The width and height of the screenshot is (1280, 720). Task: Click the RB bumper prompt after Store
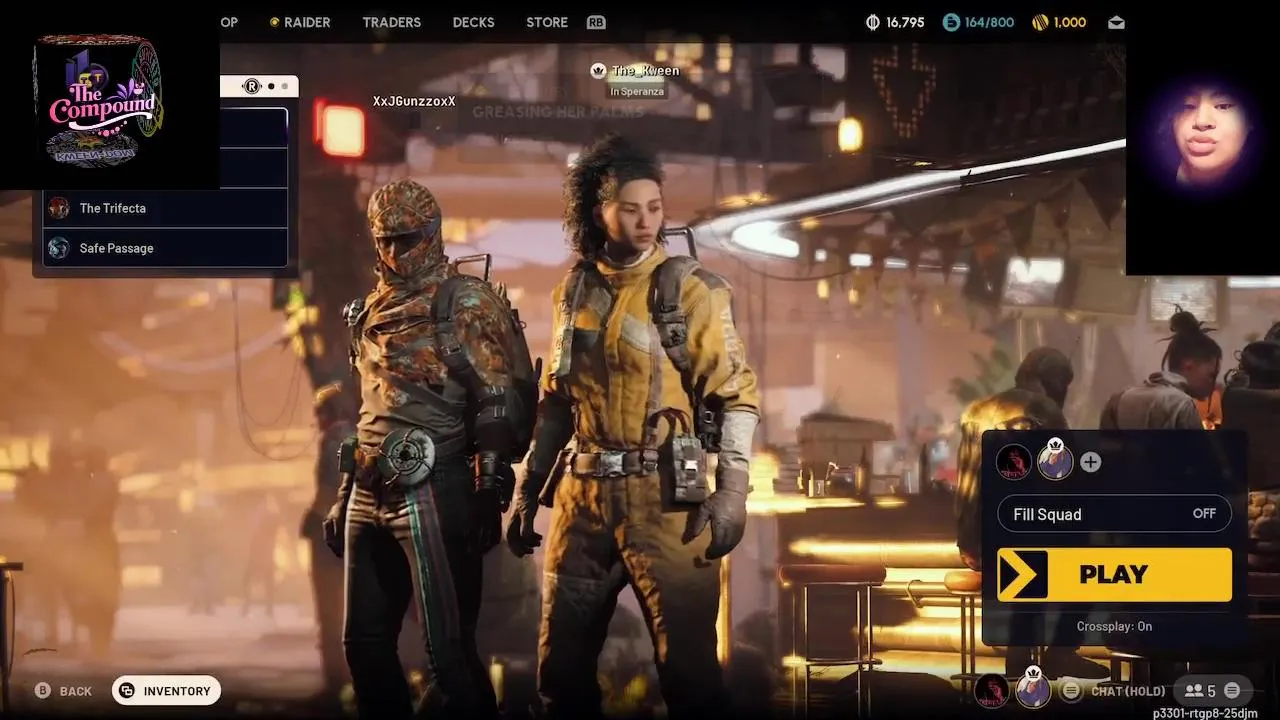(x=596, y=22)
